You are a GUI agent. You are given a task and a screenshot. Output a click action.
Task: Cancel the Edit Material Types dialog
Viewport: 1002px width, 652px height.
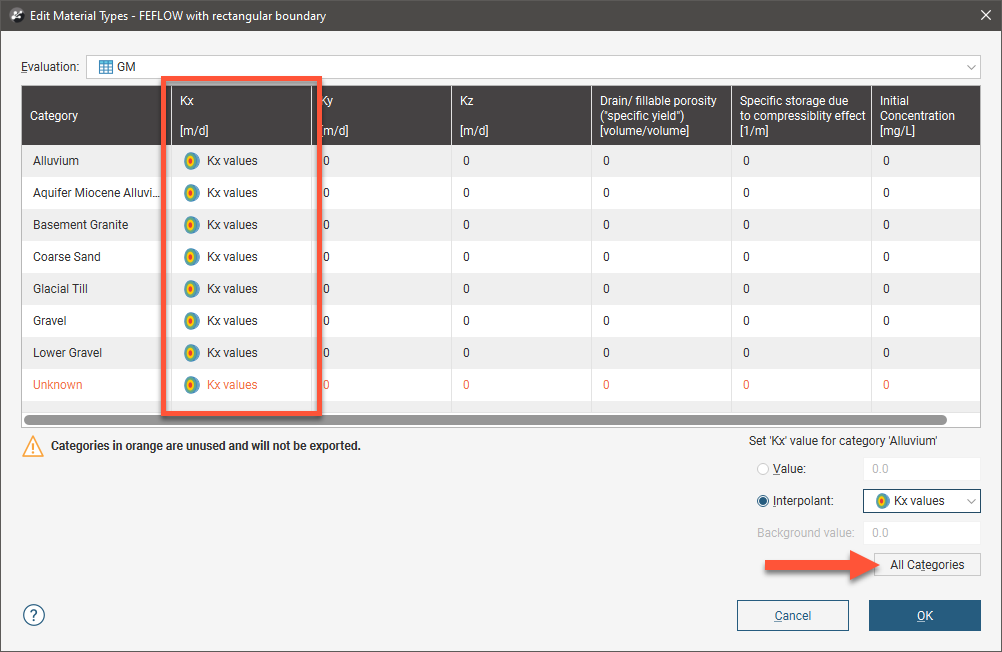pos(792,616)
